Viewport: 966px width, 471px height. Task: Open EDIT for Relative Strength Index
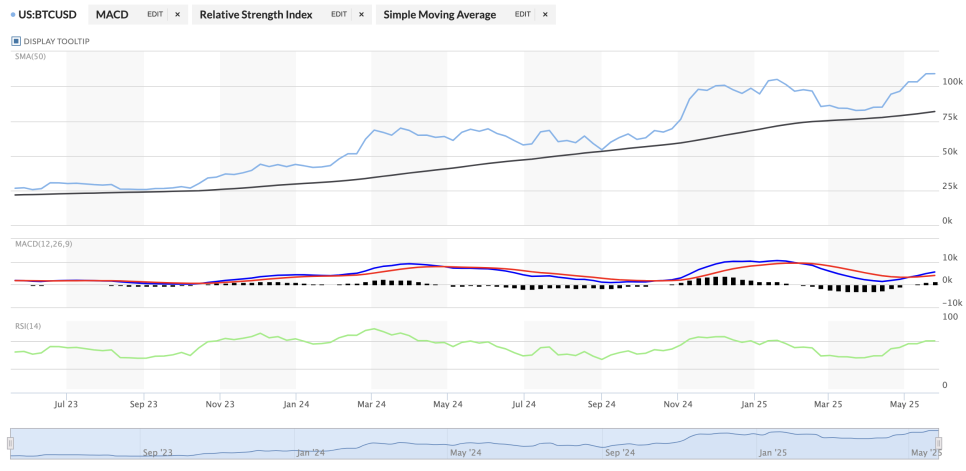point(339,15)
